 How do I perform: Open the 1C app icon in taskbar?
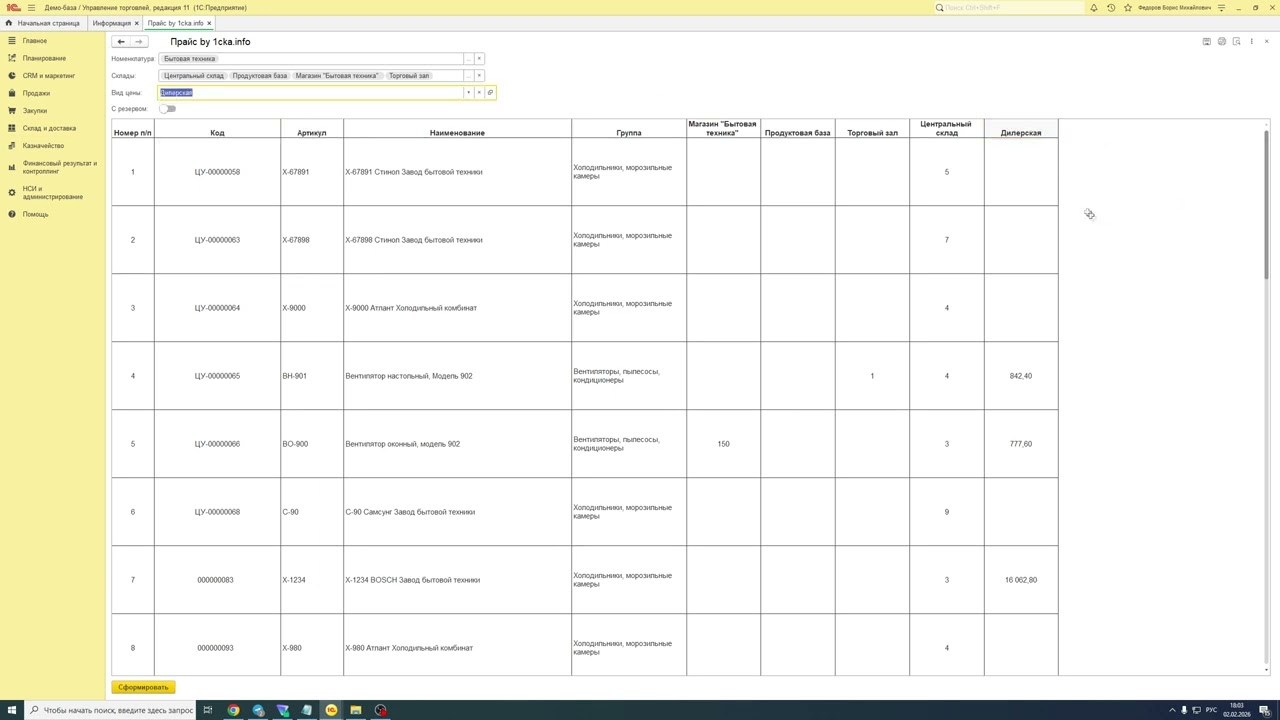click(331, 710)
